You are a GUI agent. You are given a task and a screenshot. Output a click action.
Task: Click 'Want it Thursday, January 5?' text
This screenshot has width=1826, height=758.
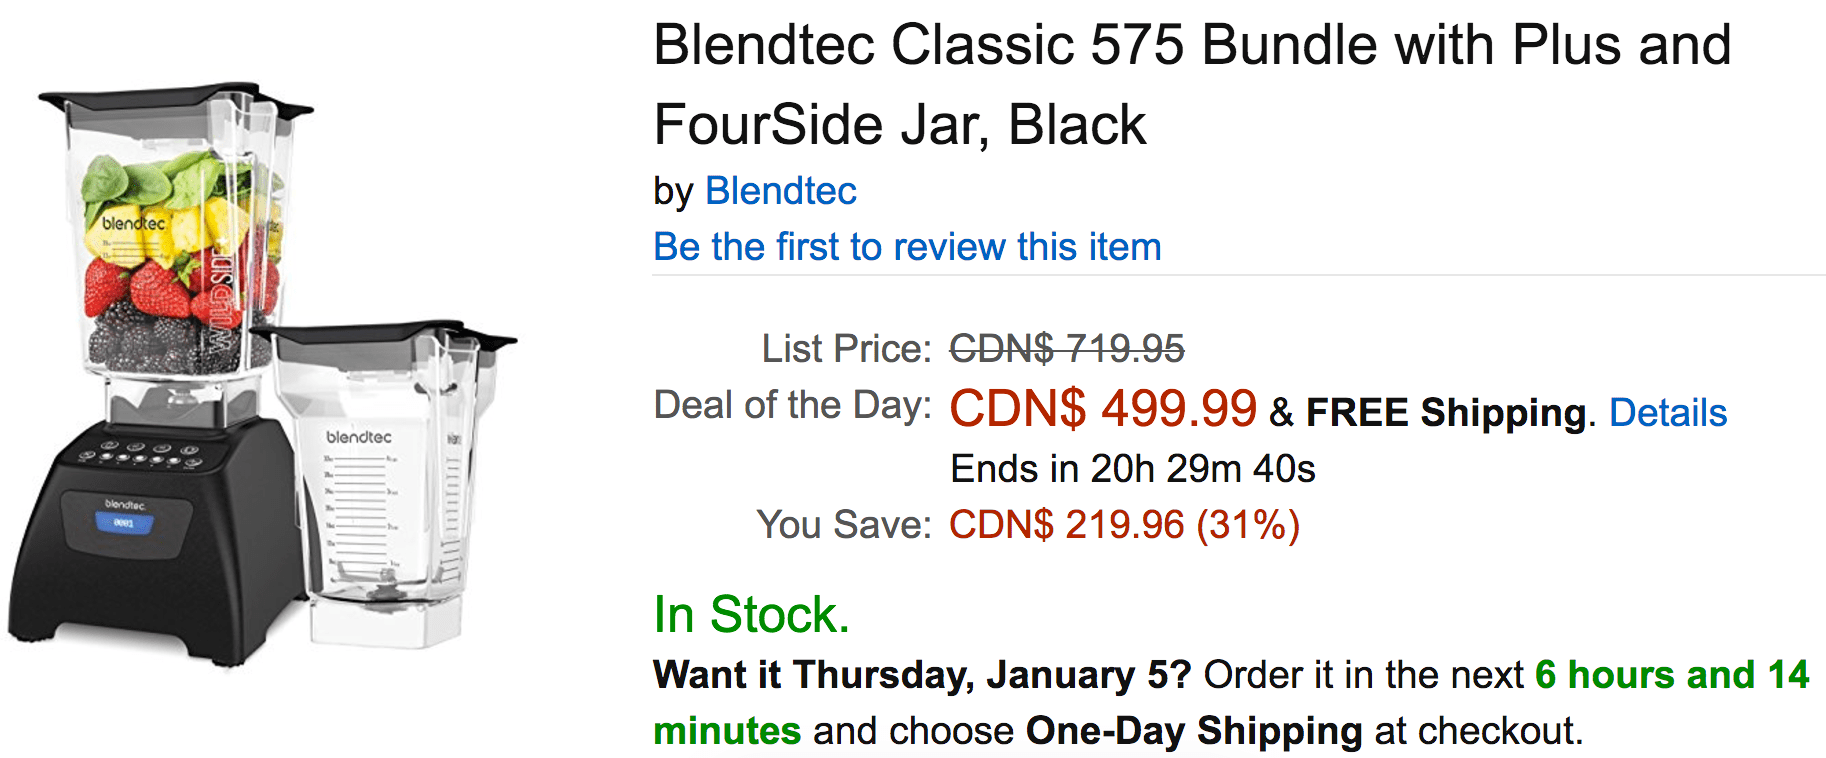pos(922,675)
